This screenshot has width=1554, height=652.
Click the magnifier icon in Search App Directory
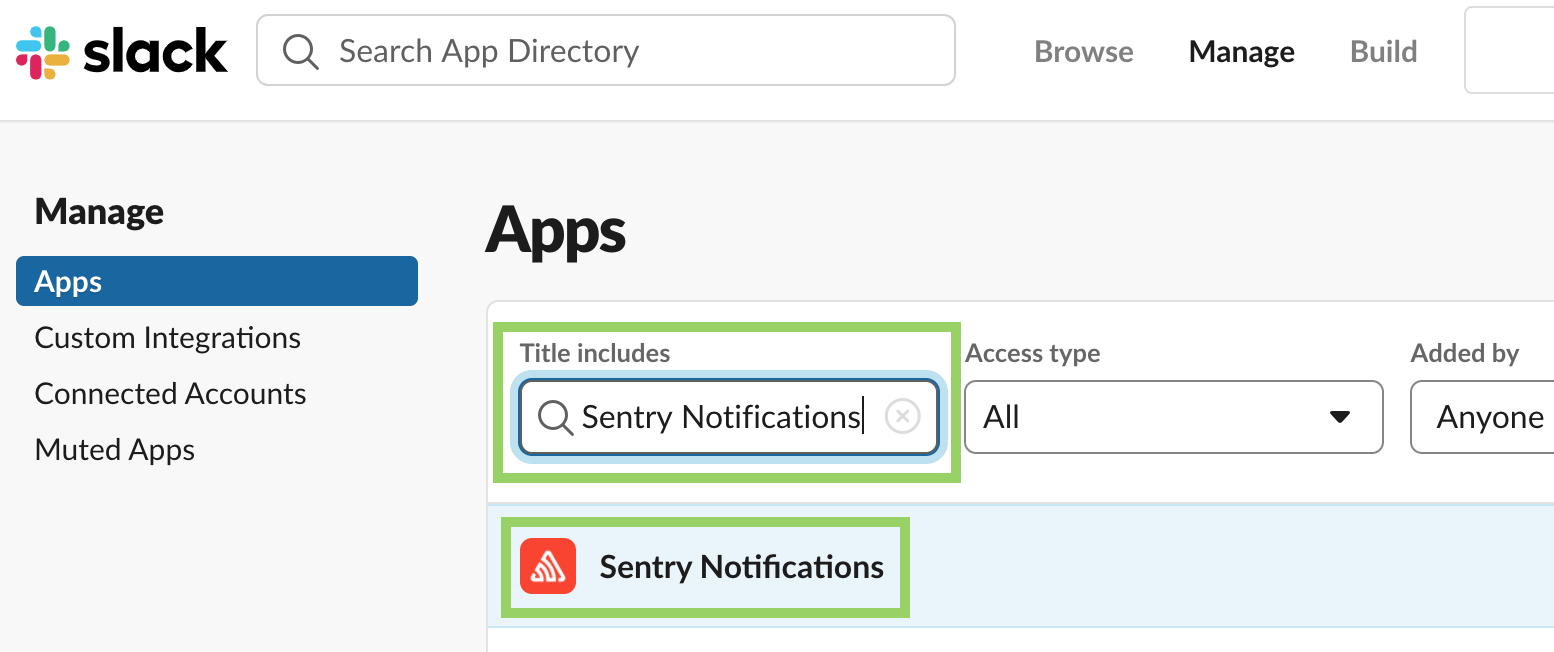point(300,51)
